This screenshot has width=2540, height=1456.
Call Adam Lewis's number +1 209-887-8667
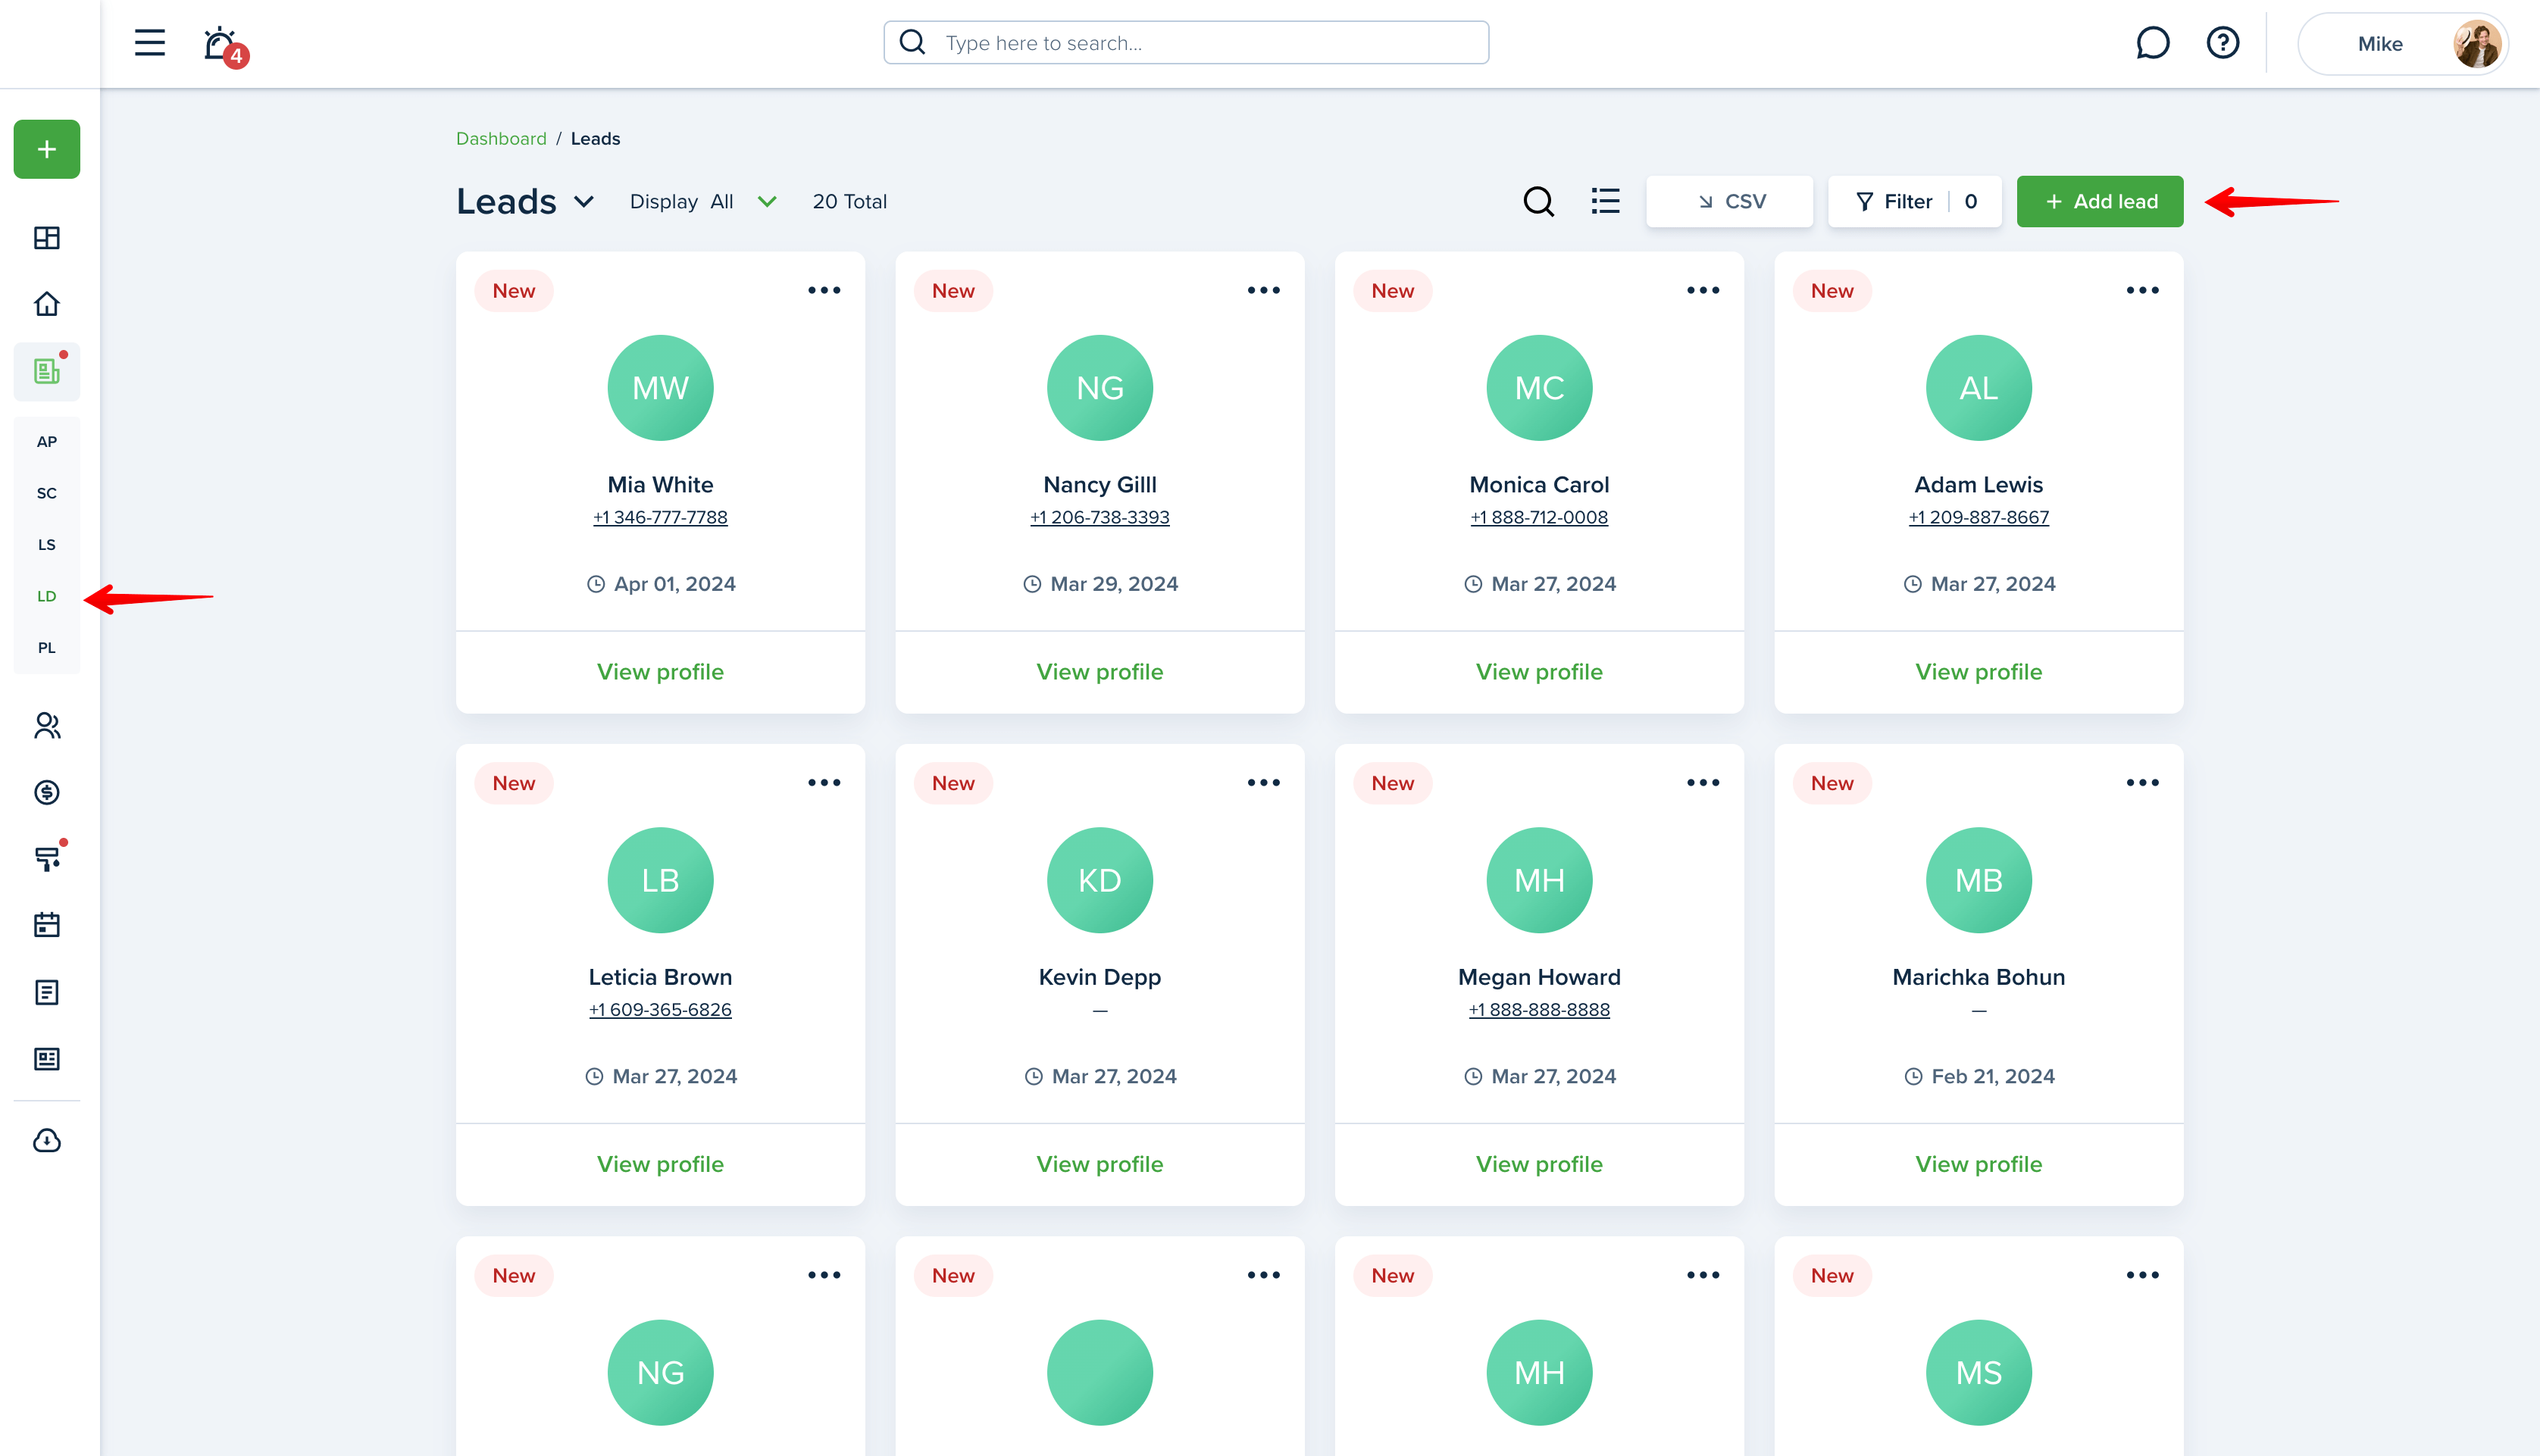coord(1979,517)
